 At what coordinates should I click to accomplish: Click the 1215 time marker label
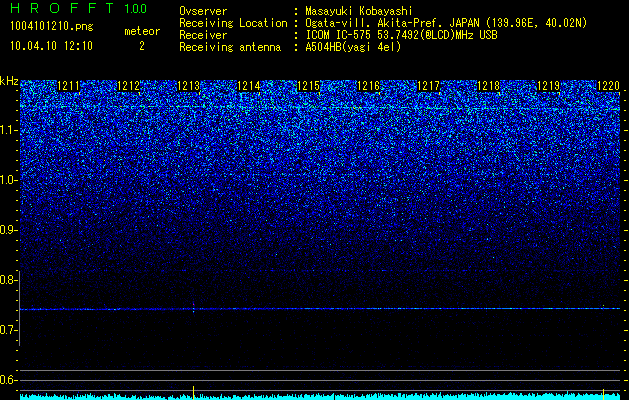tap(308, 86)
